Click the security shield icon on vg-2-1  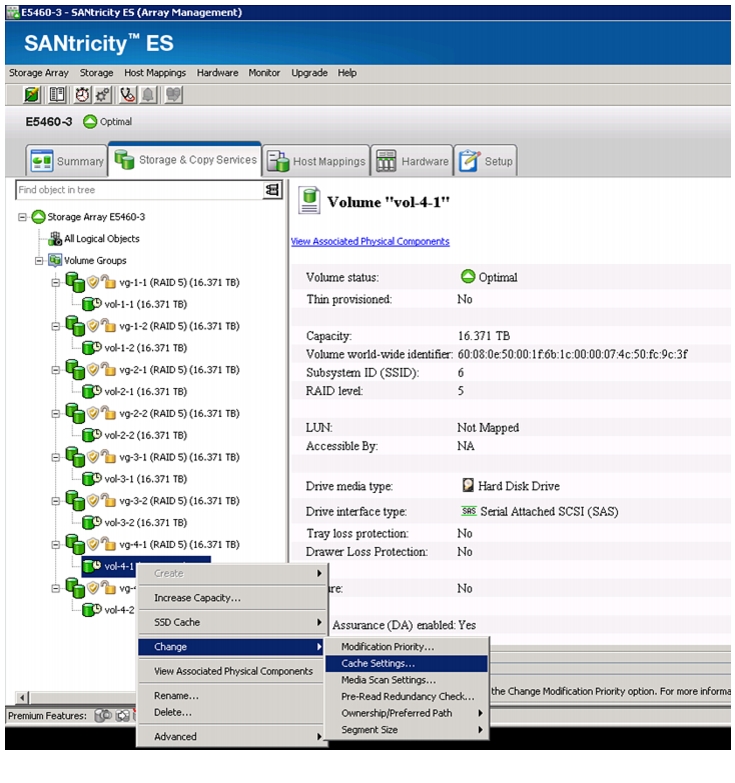(93, 369)
